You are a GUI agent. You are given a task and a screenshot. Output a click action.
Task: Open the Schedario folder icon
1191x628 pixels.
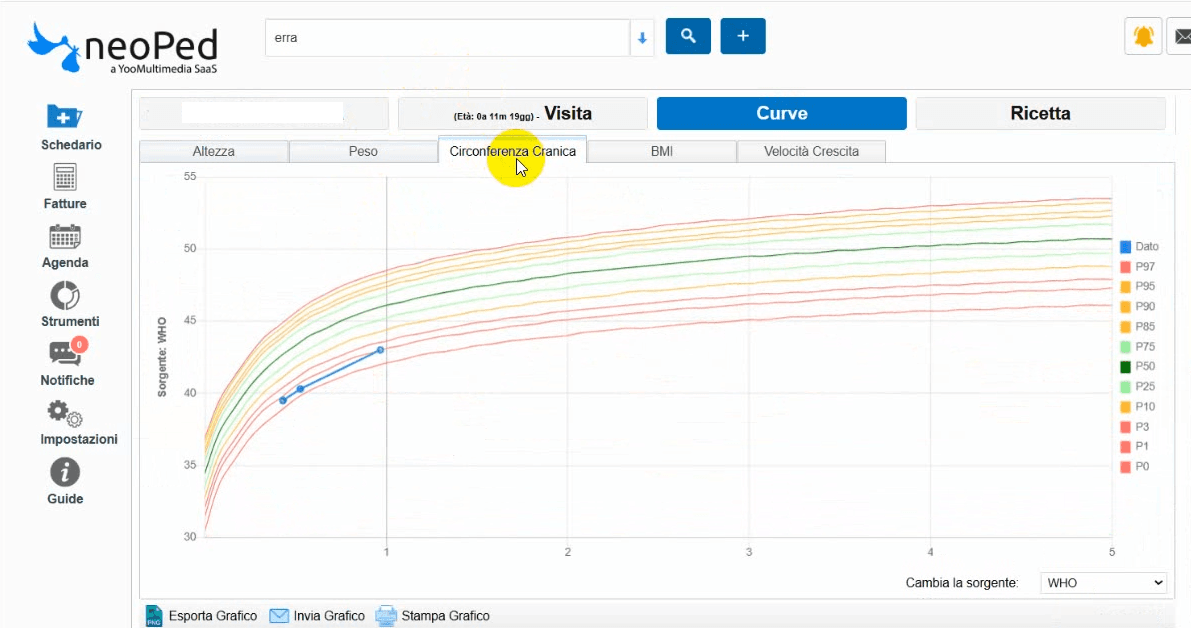(64, 117)
